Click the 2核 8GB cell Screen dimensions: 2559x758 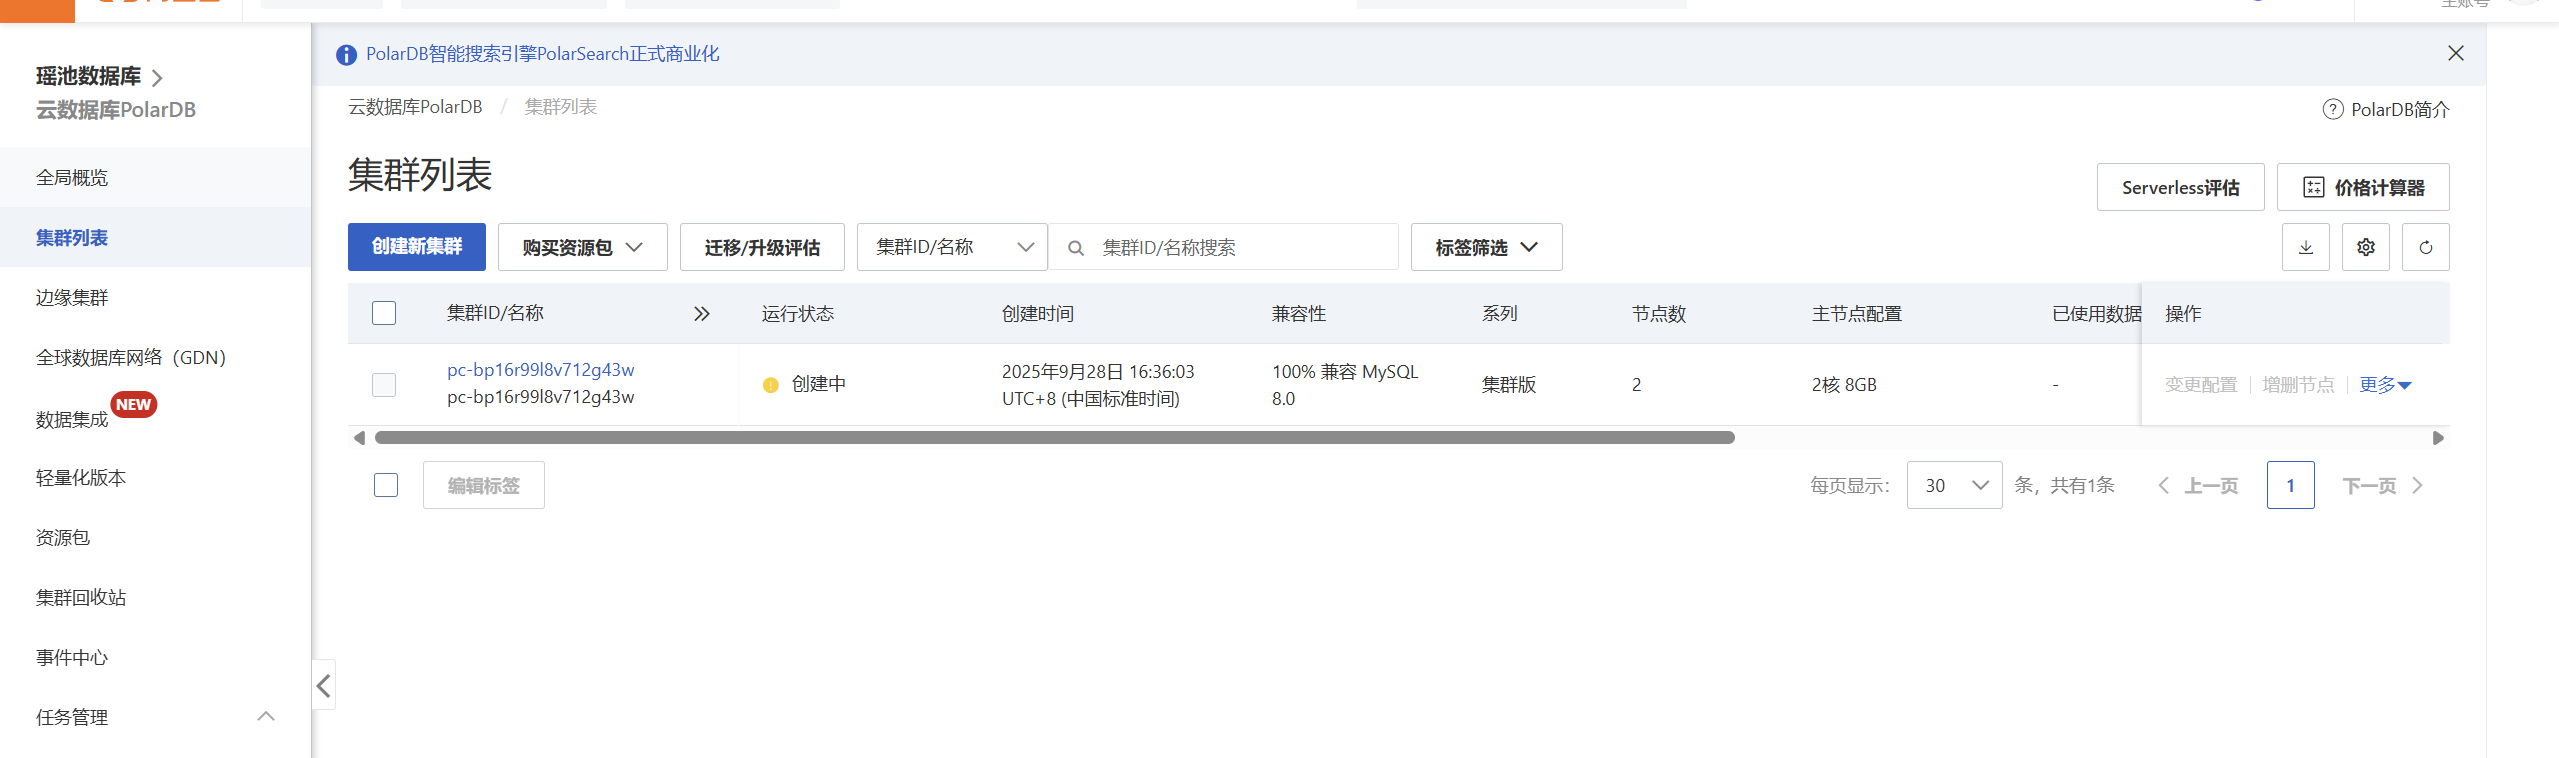coord(1844,385)
